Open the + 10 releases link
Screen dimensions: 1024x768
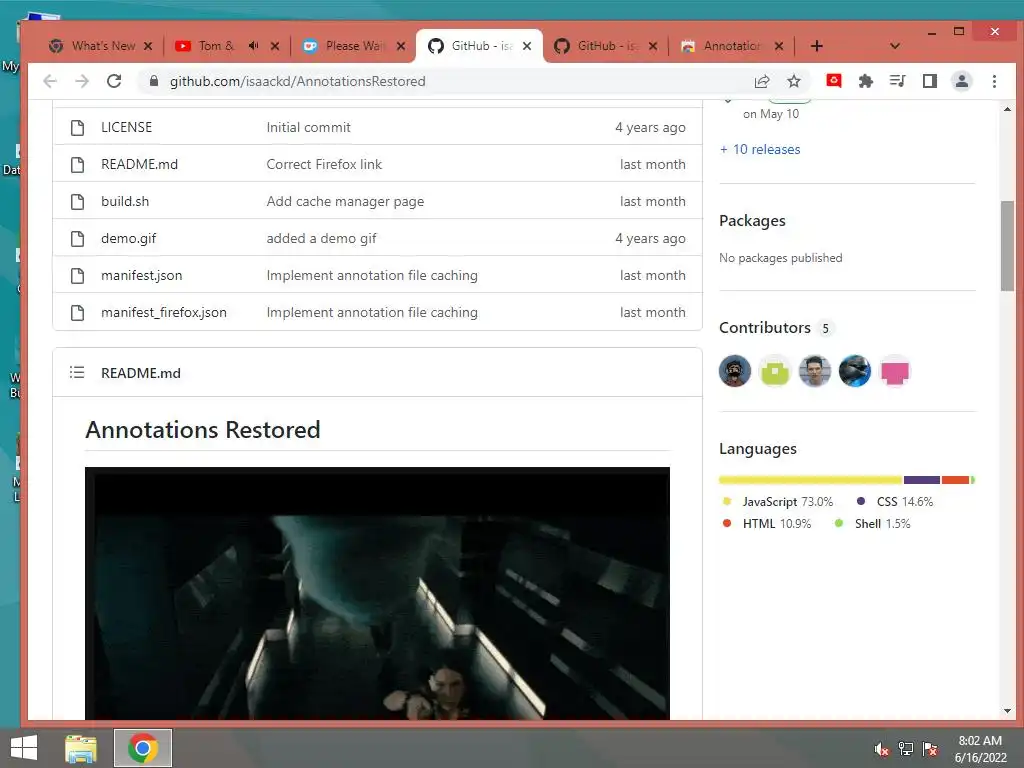[760, 149]
